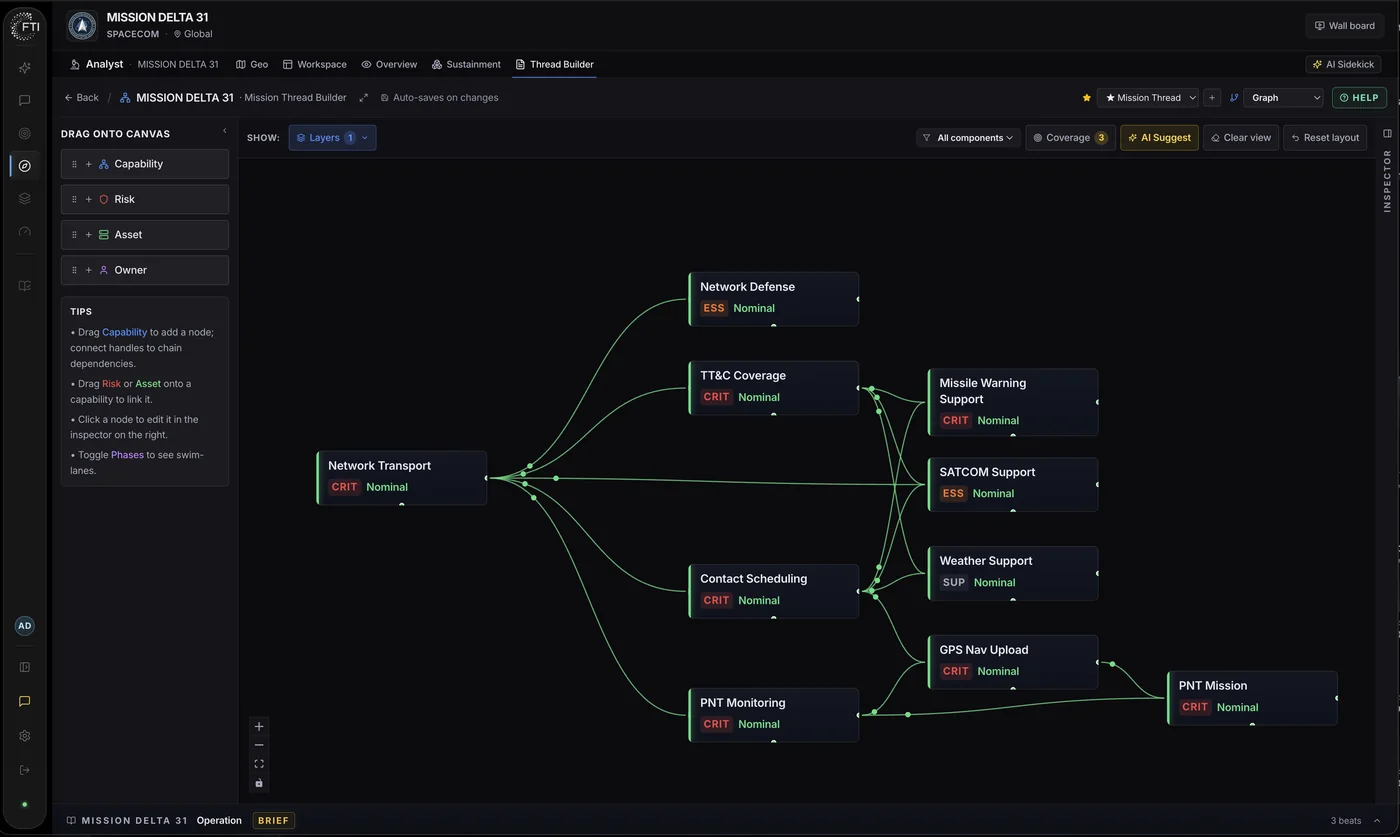Switch to the Workspace tab
The image size is (1400, 837).
pyautogui.click(x=314, y=64)
